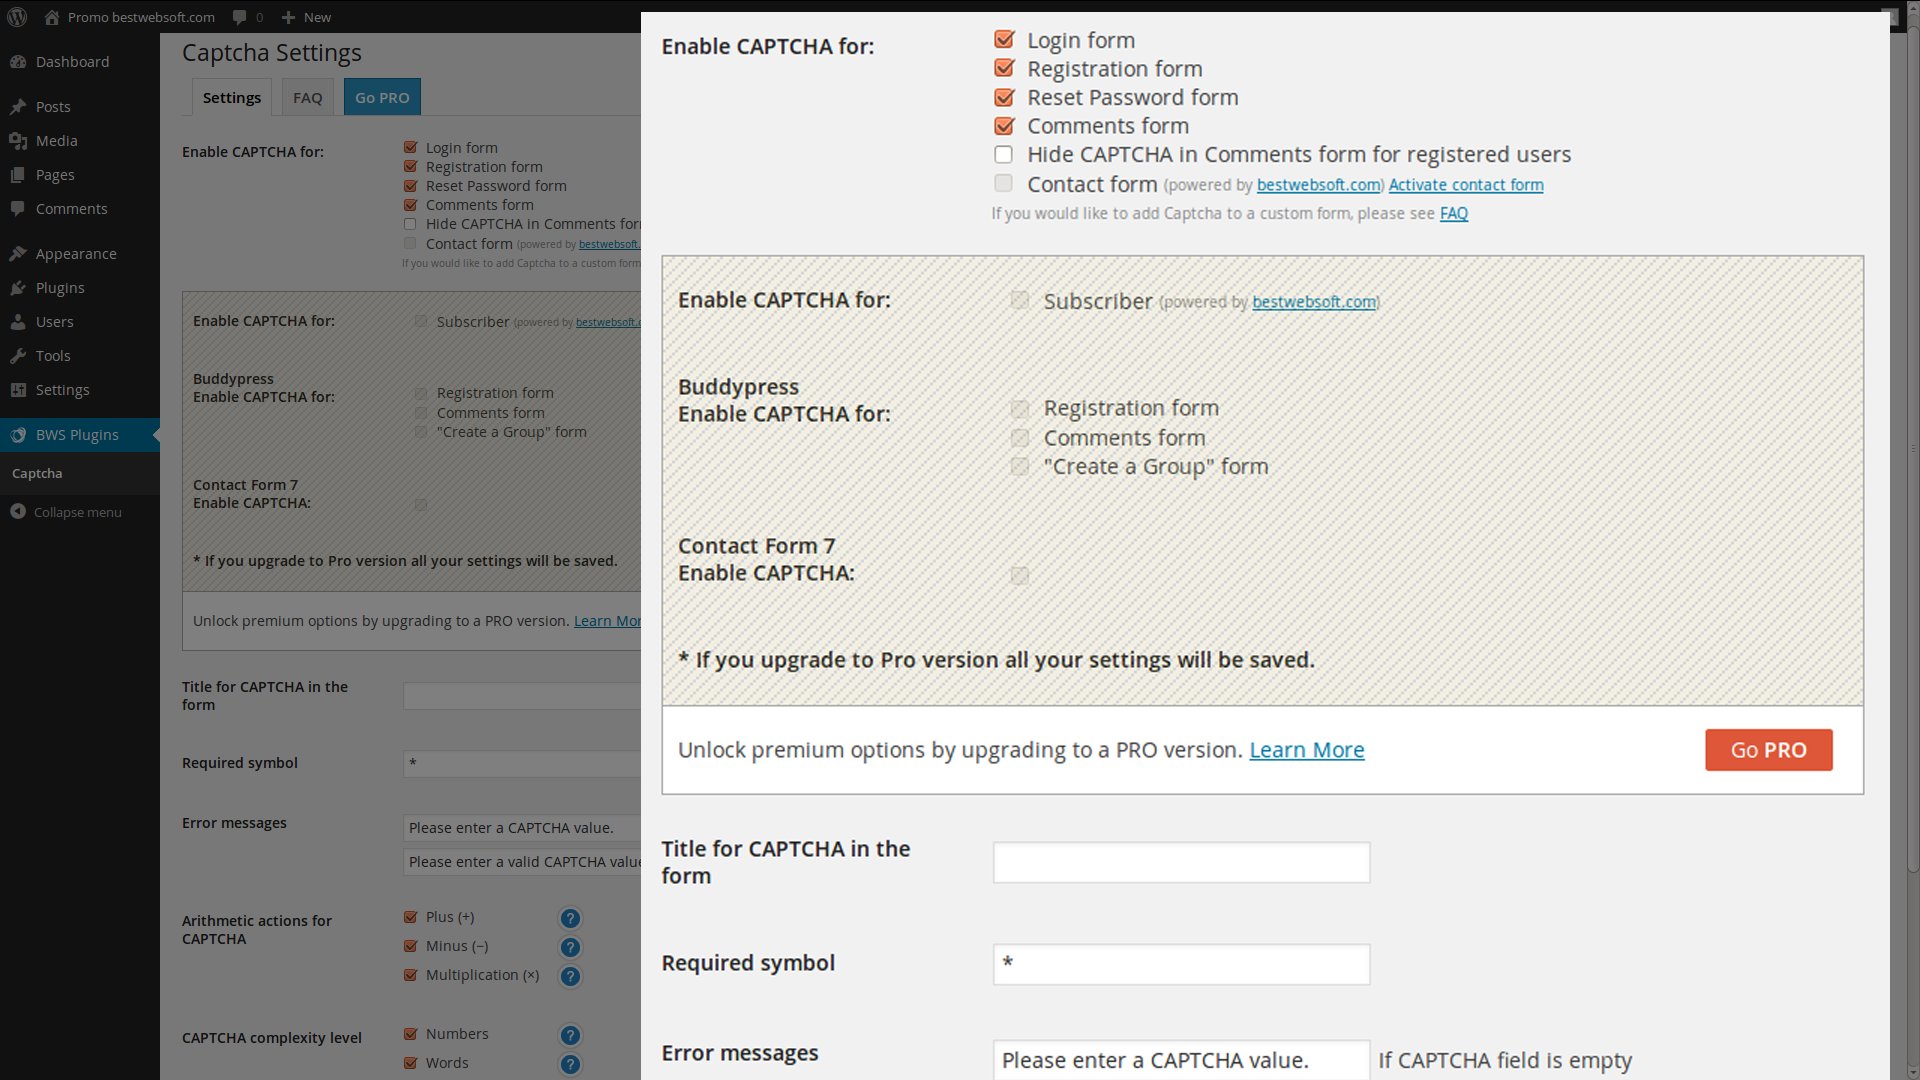1920x1080 pixels.
Task: Open bestwebsoft.com link beside Subscriber in enlarged panel
Action: 1314,302
